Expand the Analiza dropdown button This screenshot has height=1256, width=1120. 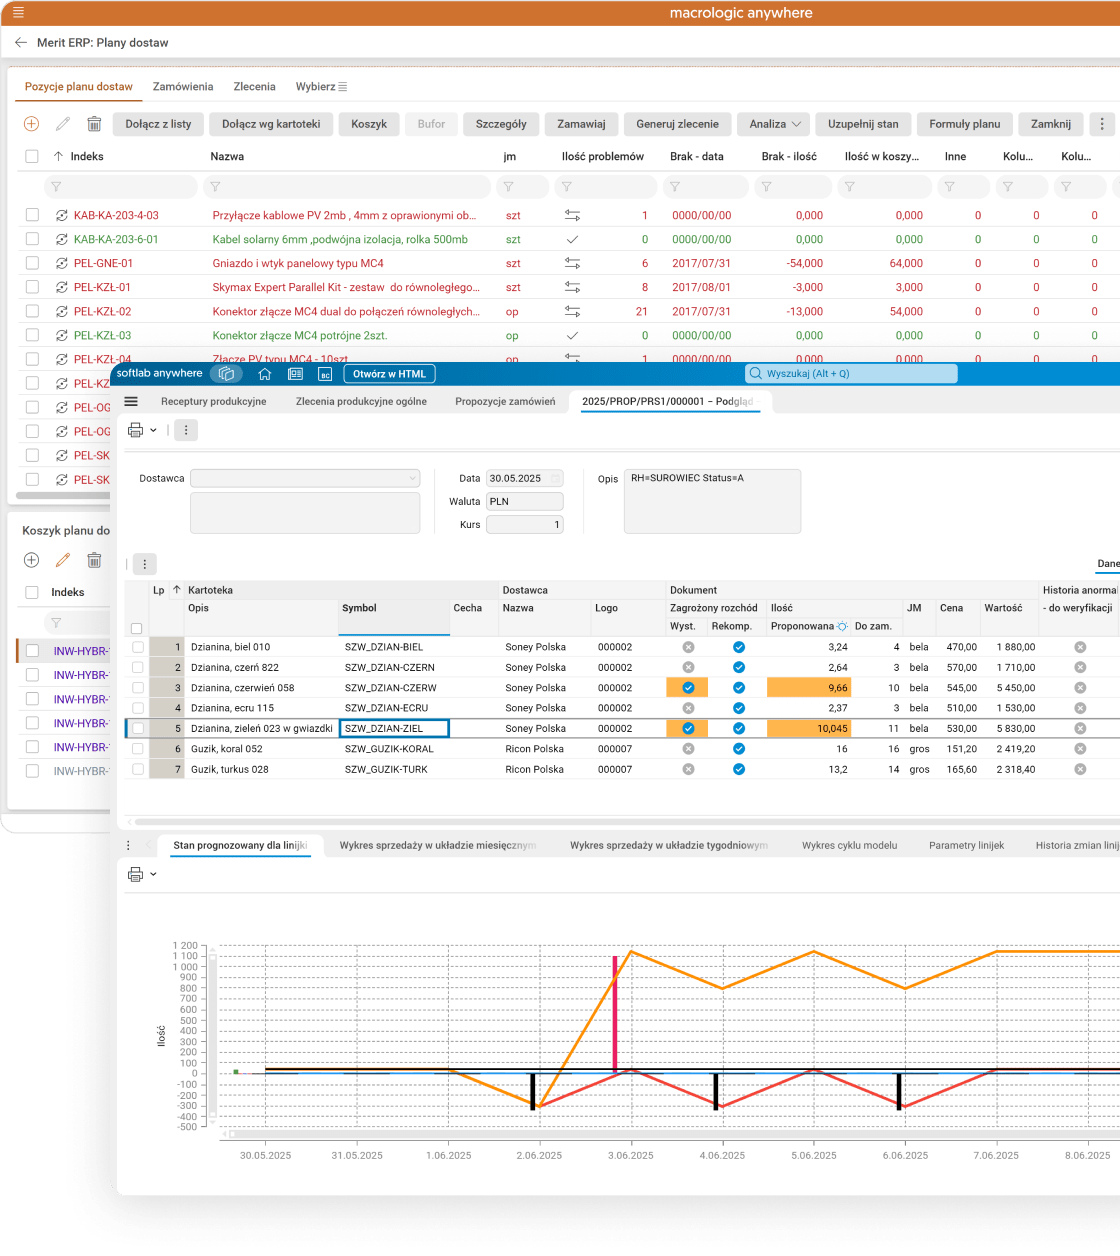[x=773, y=124]
